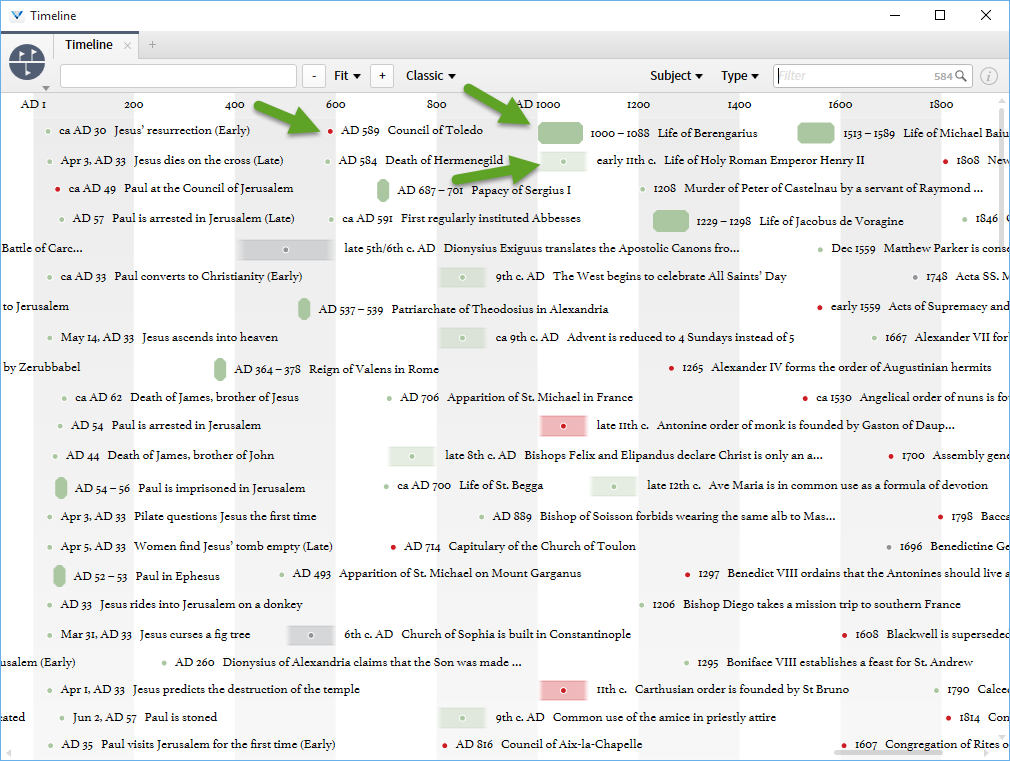
Task: Click Jesus rides into Jerusalem on a donkey
Action: click(x=201, y=604)
